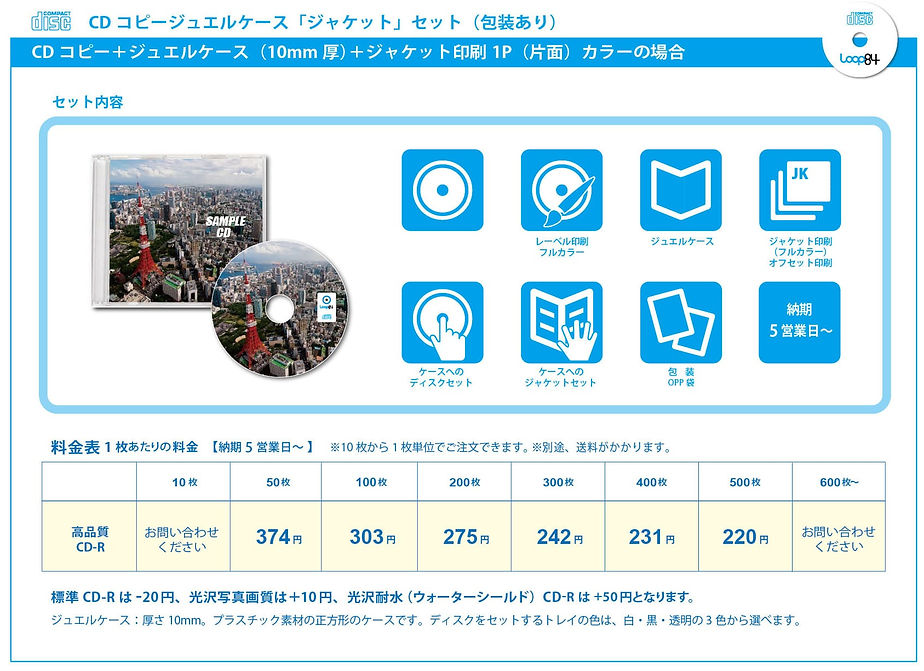
Task: Click the 包装 OPP袋 icon
Action: (x=681, y=322)
